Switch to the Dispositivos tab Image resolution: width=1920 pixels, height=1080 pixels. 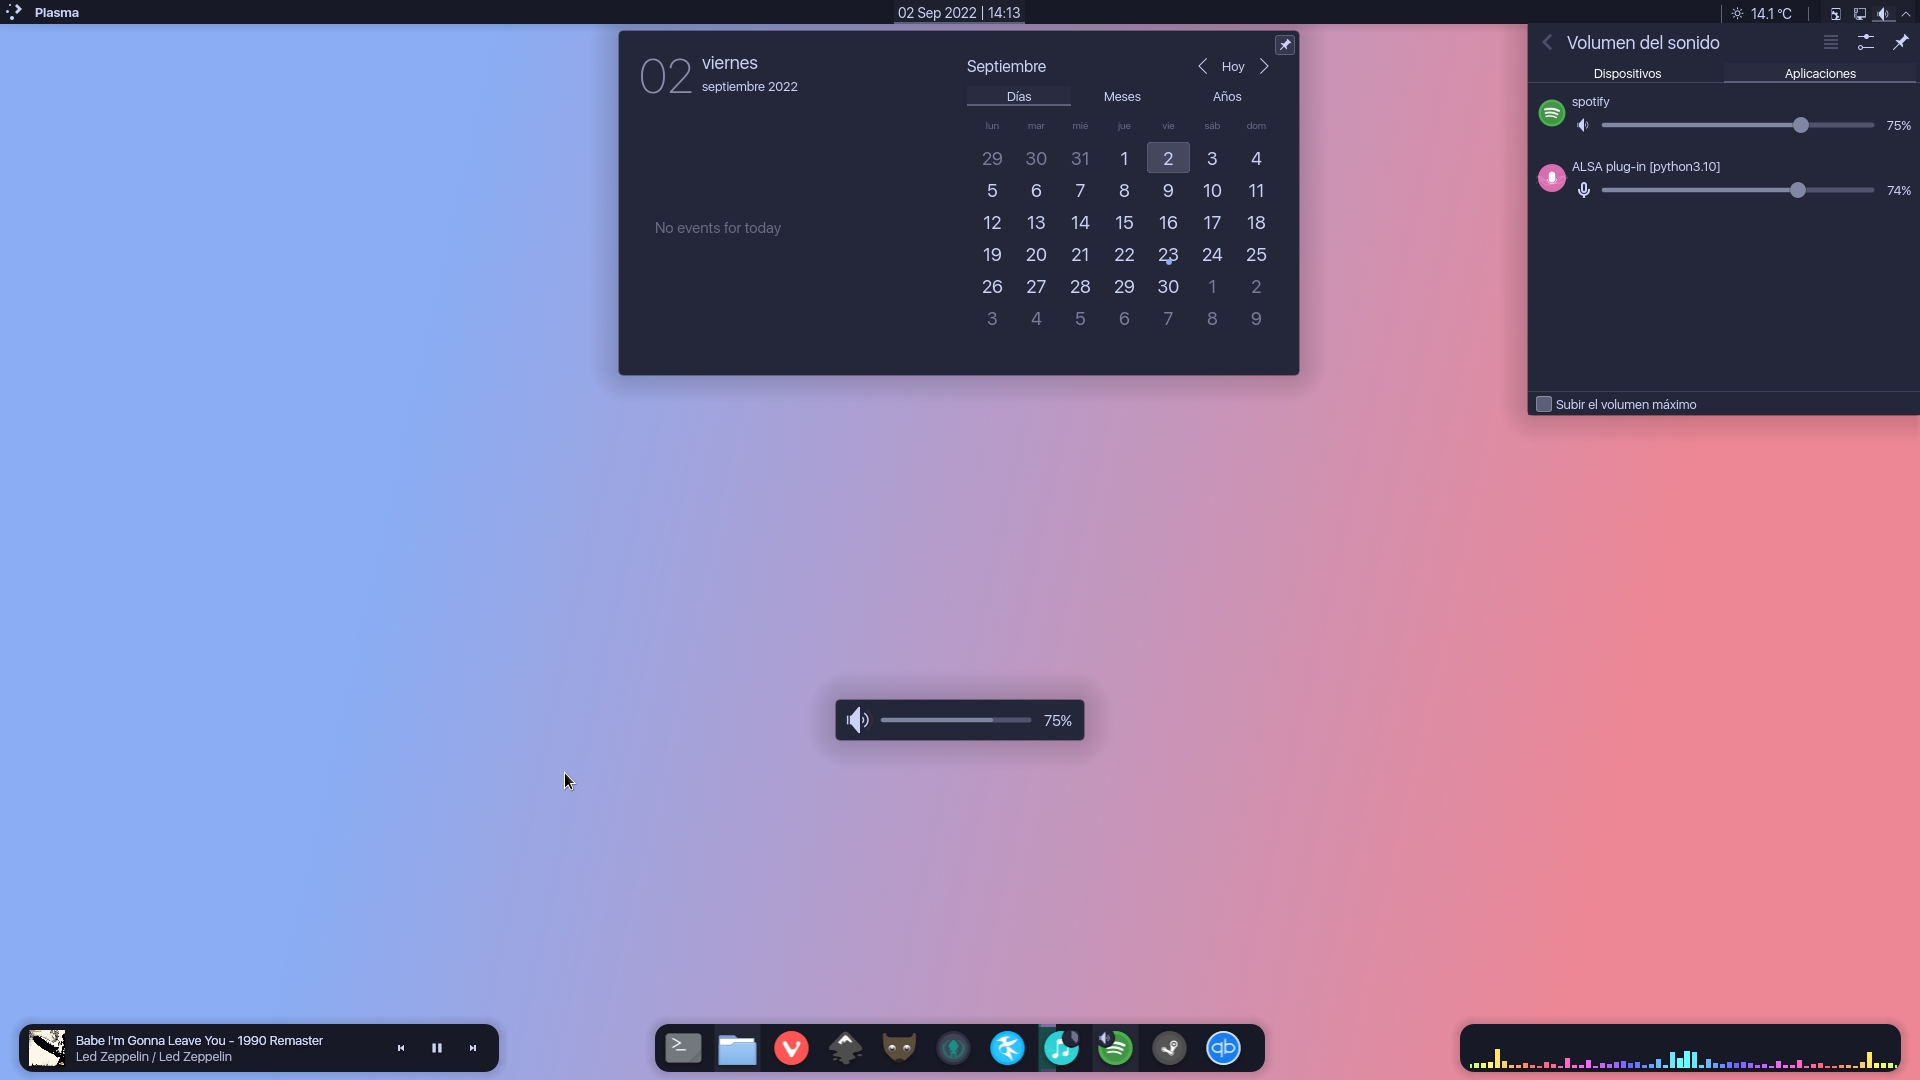pos(1626,73)
